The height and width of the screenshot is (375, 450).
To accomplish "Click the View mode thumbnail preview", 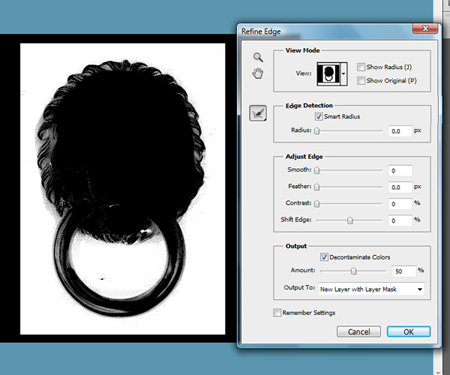I will coord(328,74).
